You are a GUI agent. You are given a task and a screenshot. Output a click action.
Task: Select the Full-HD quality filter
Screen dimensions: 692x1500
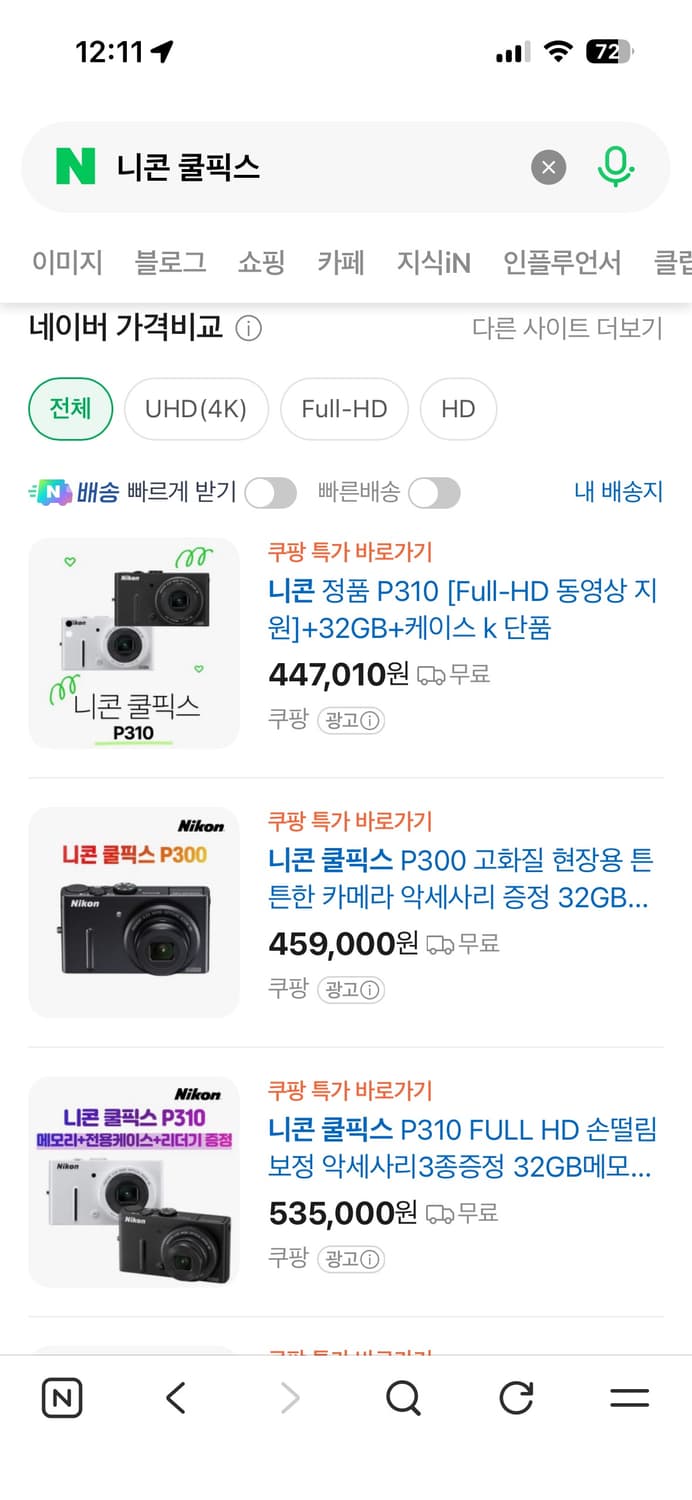(345, 409)
